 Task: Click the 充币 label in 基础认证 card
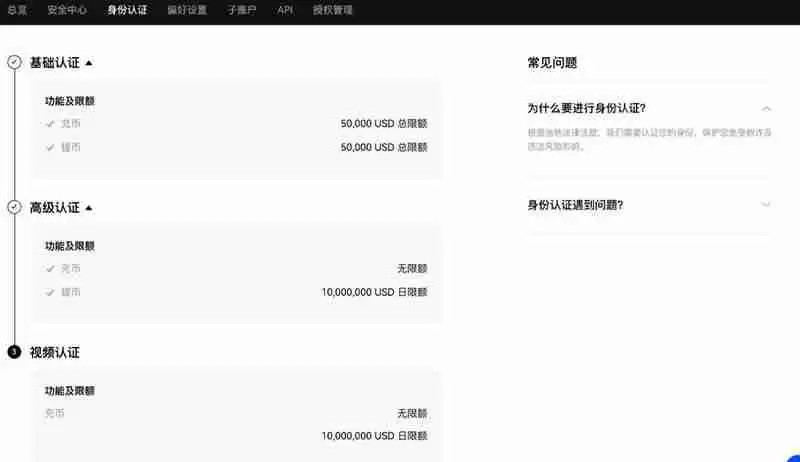pos(70,123)
